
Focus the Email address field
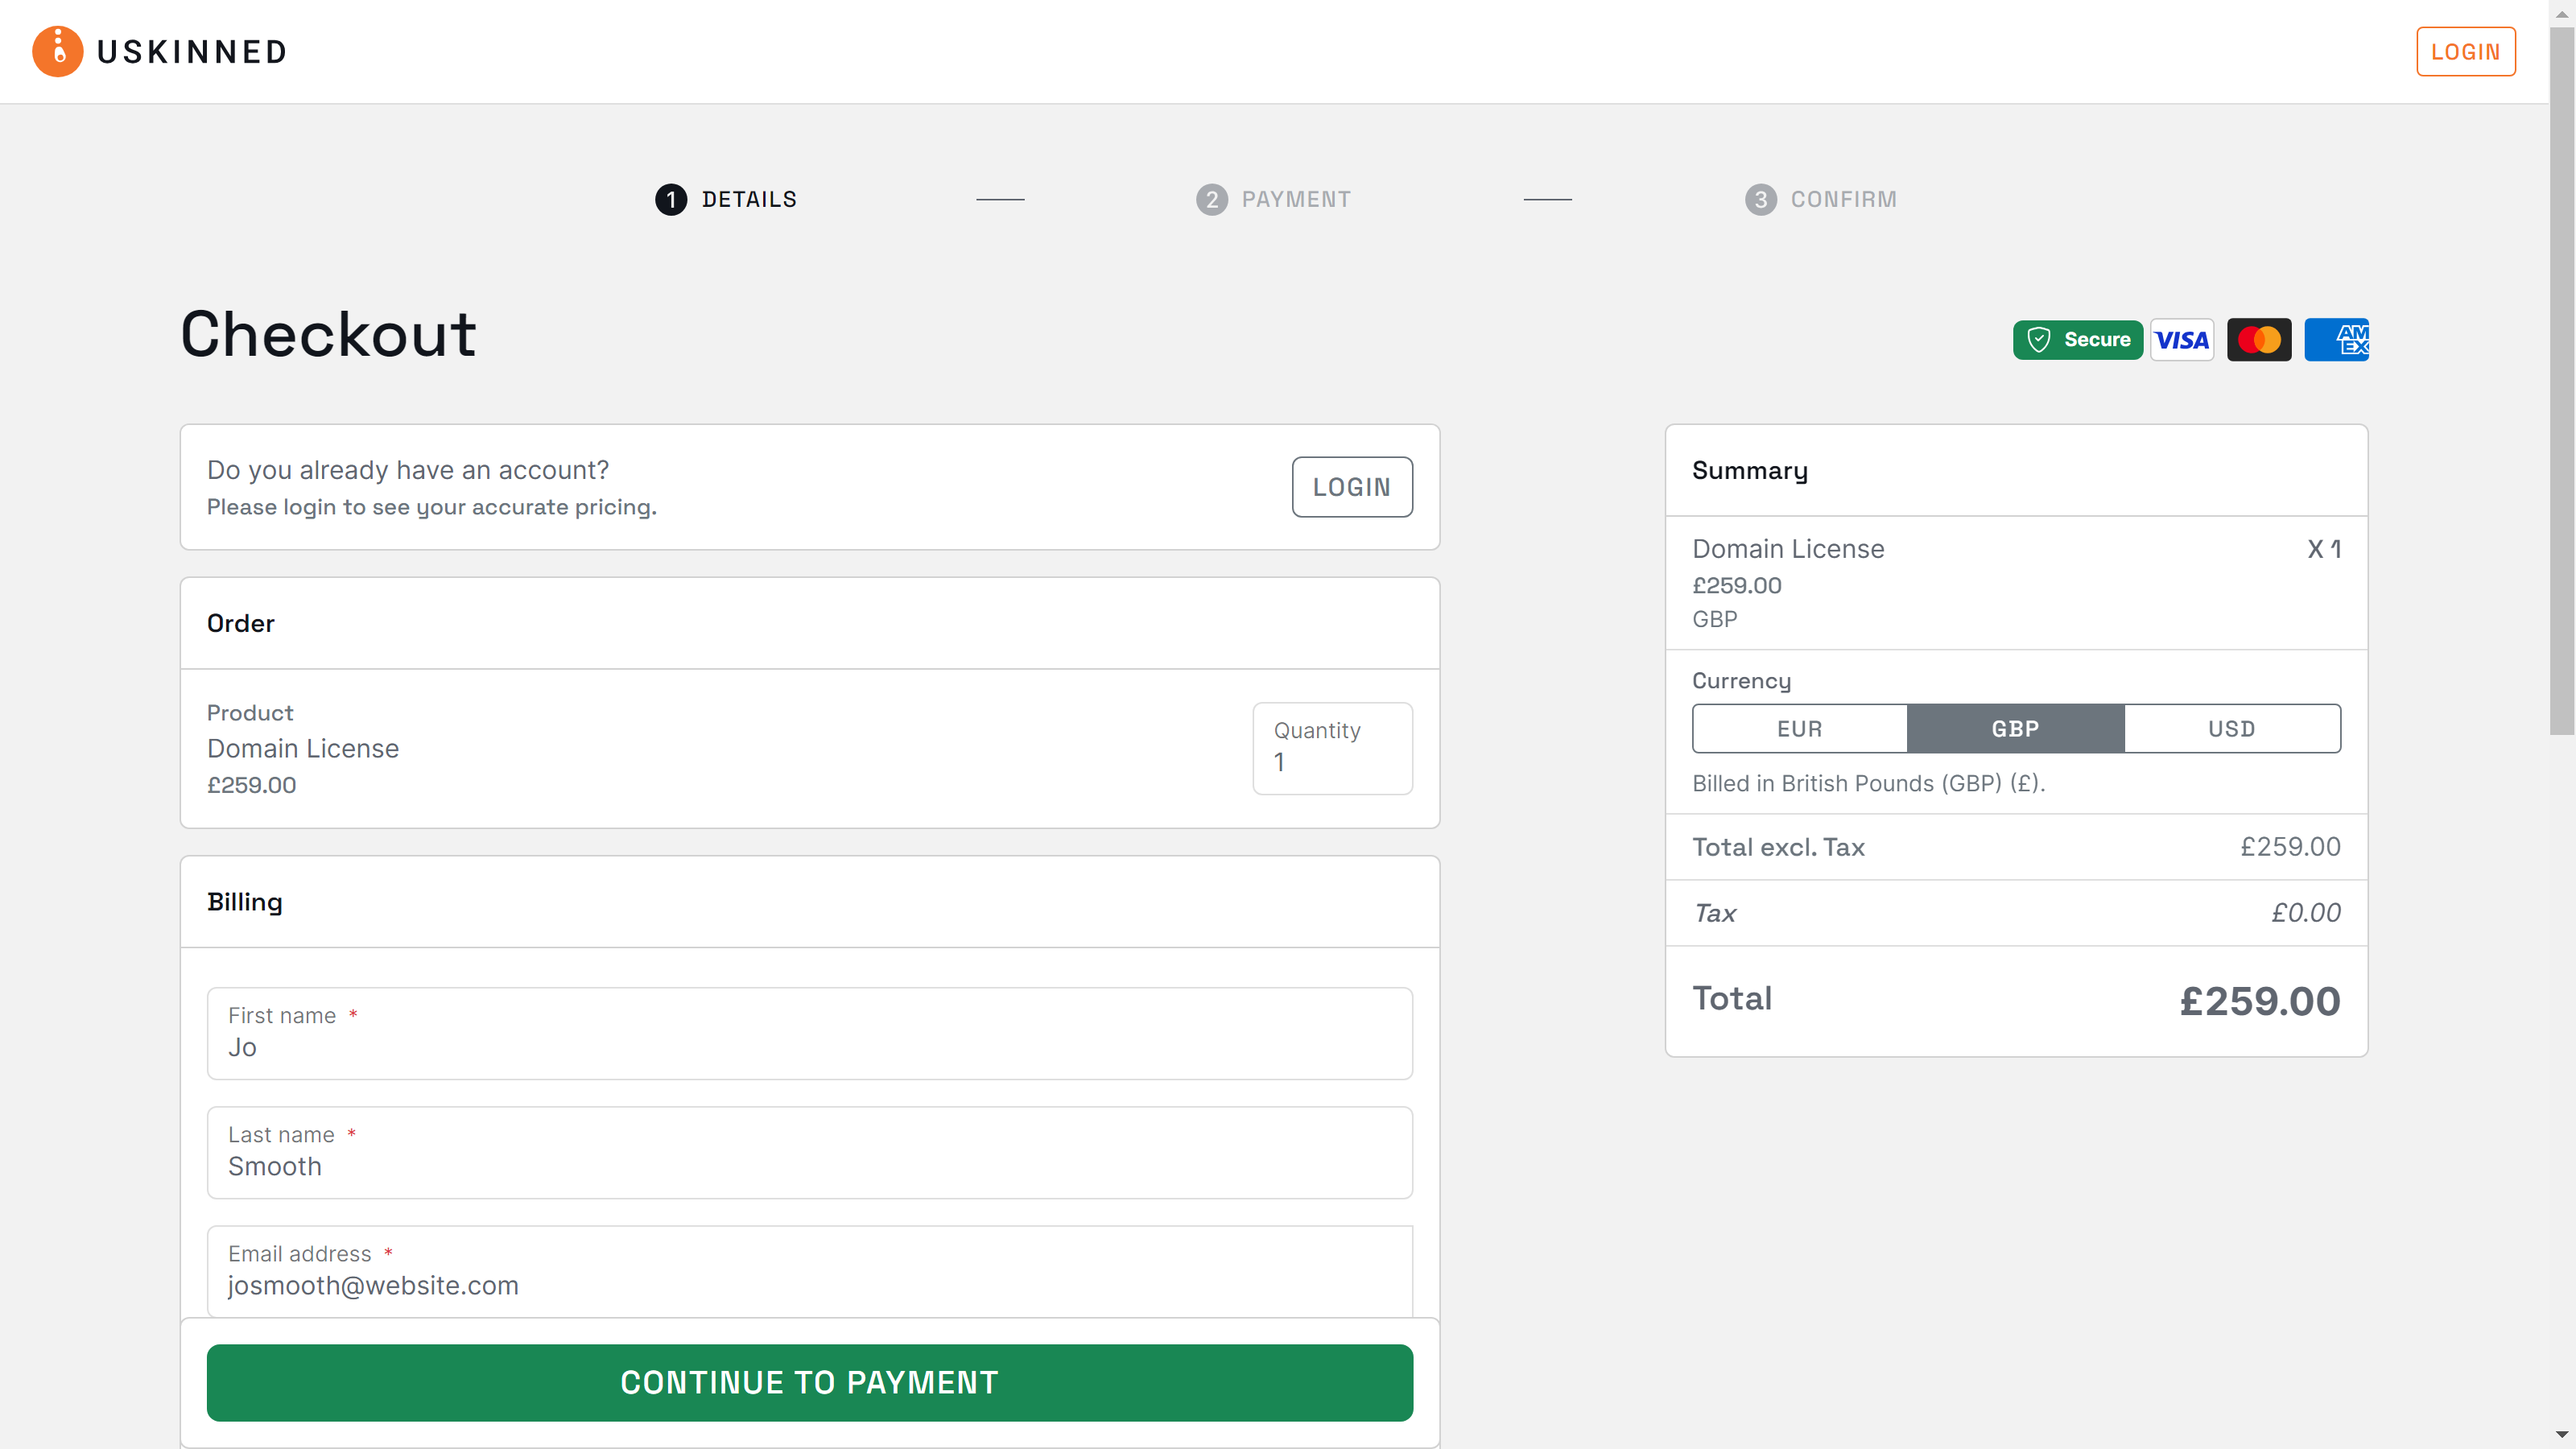(x=809, y=1272)
